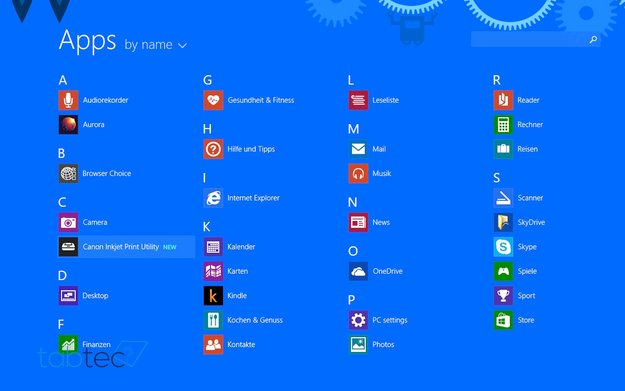Open the Finanzen chart icon
Image resolution: width=625 pixels, height=391 pixels.
coord(68,344)
